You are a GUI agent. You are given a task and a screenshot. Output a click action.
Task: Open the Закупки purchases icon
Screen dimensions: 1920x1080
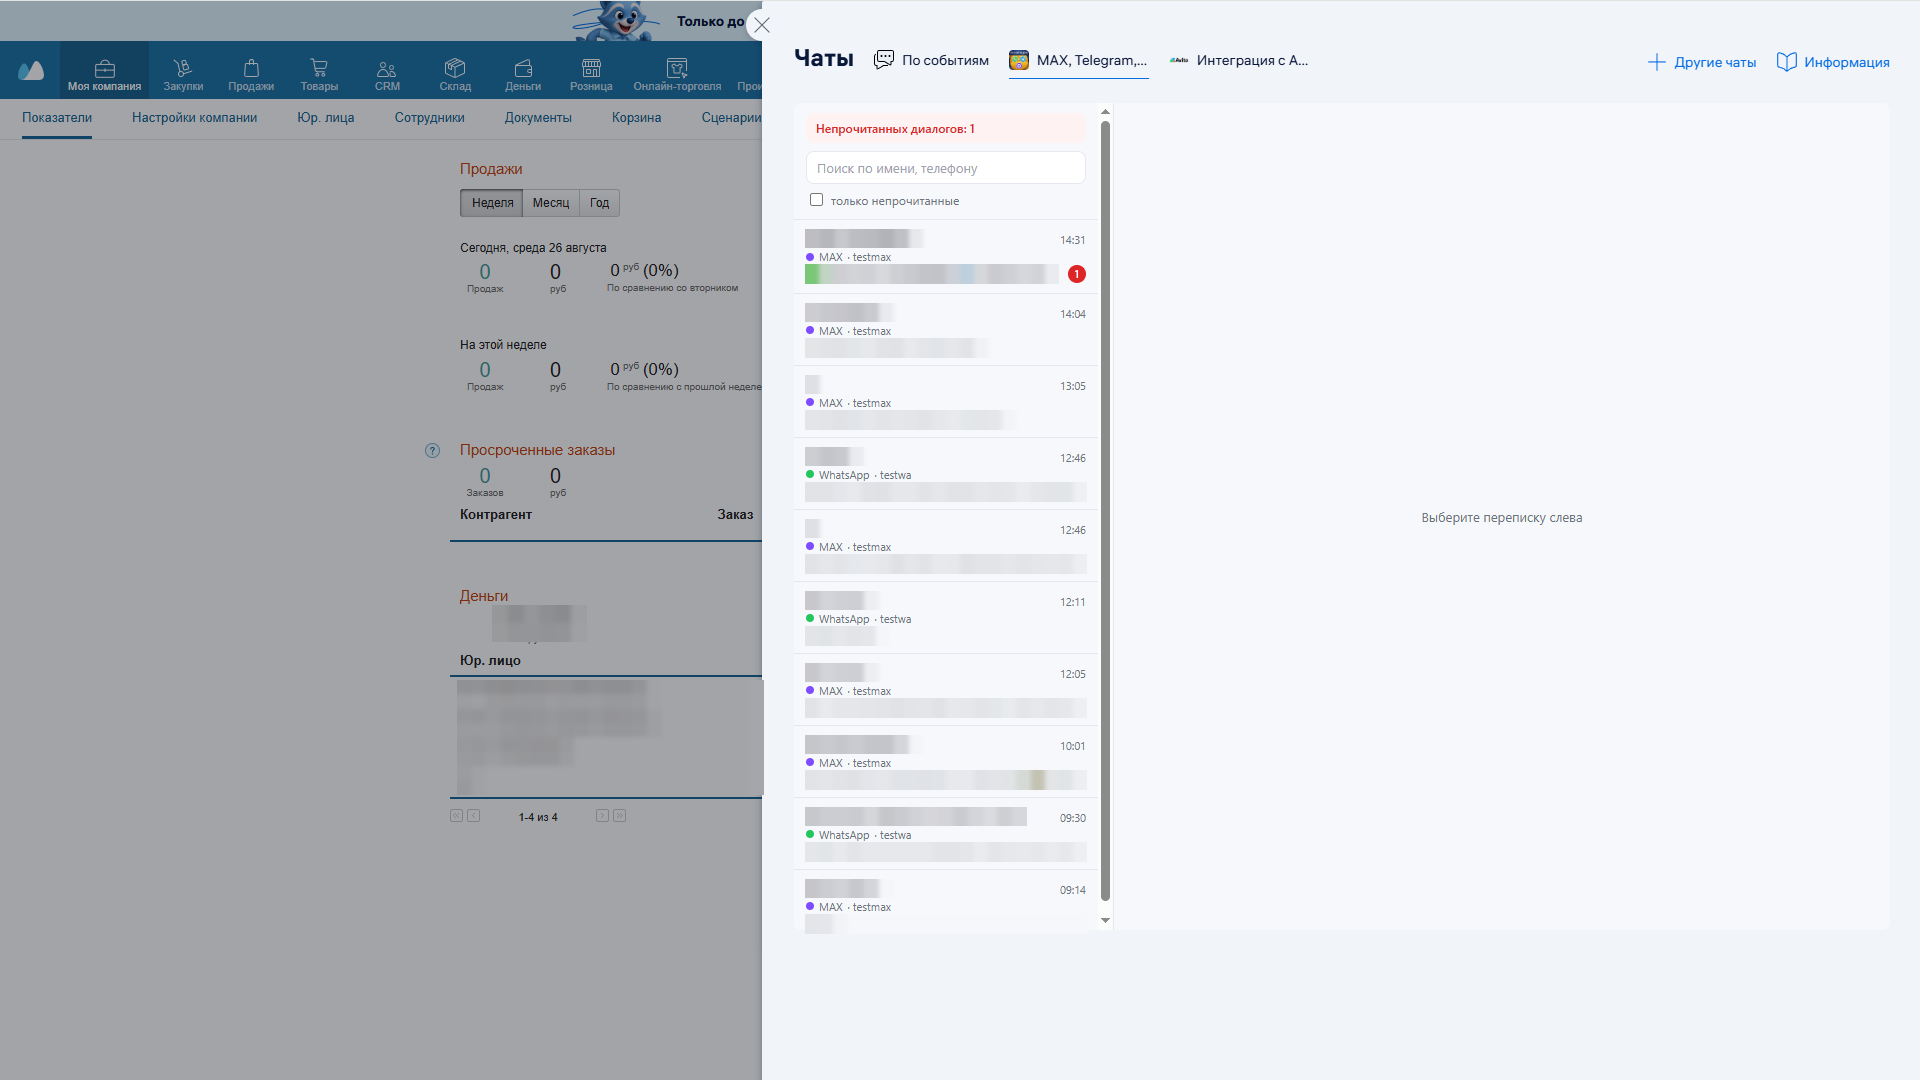[x=183, y=67]
